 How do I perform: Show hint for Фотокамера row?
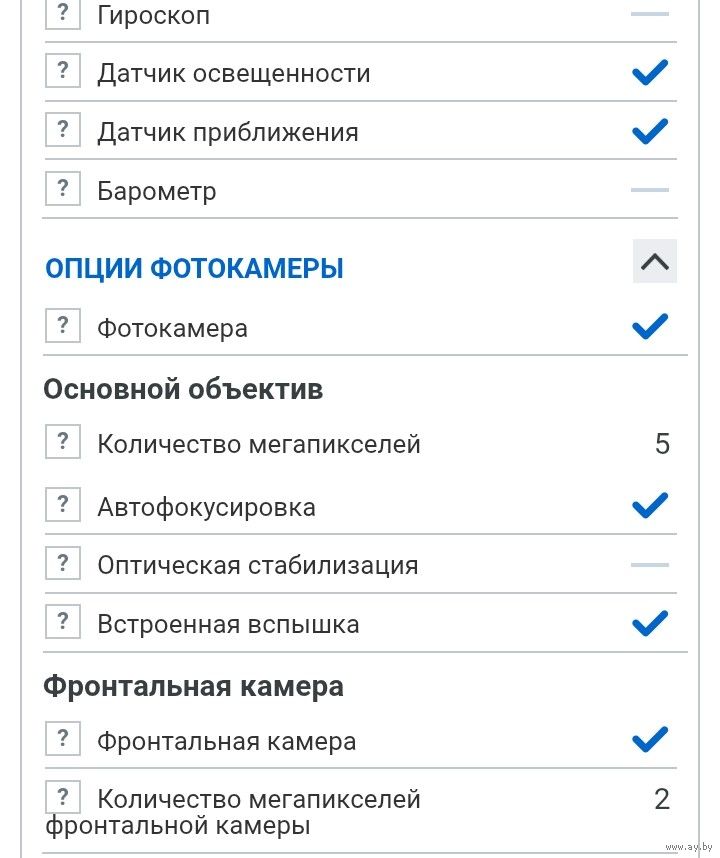click(63, 326)
